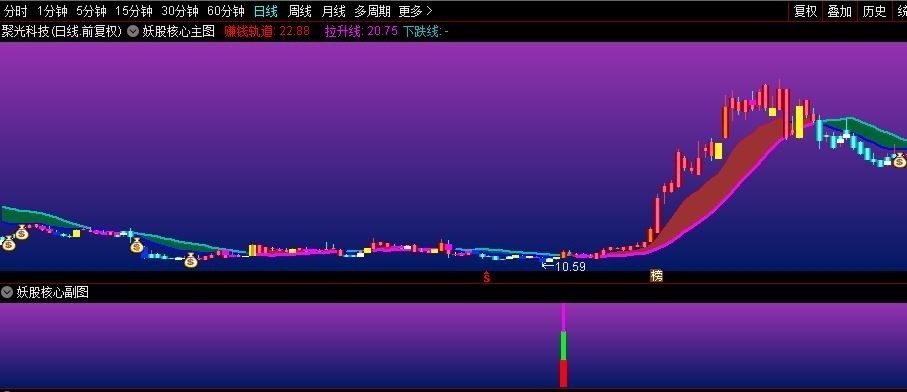This screenshot has height=392, width=907.
Task: Select the 60分钟 period tab
Action: point(226,11)
